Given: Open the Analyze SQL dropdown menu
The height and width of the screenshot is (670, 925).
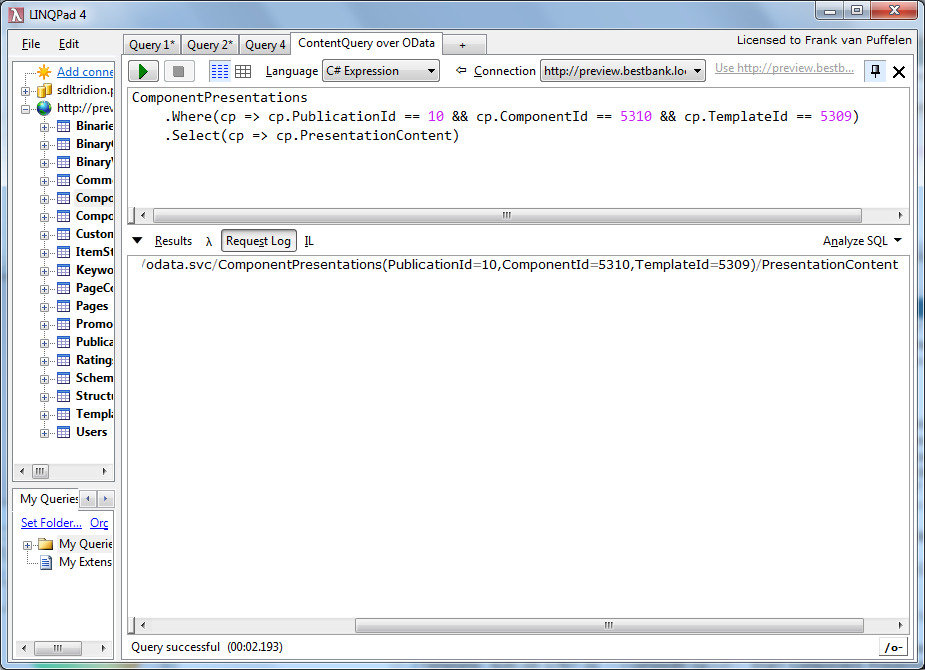Looking at the screenshot, I should click(x=862, y=241).
